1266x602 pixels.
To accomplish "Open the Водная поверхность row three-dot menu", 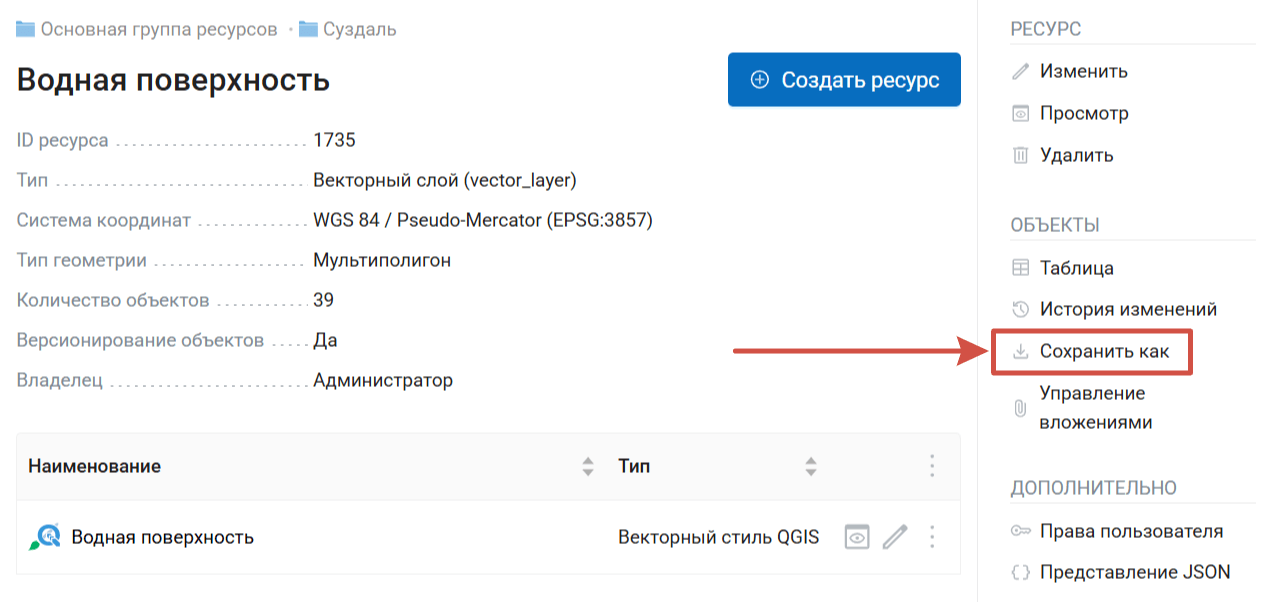I will [x=932, y=537].
